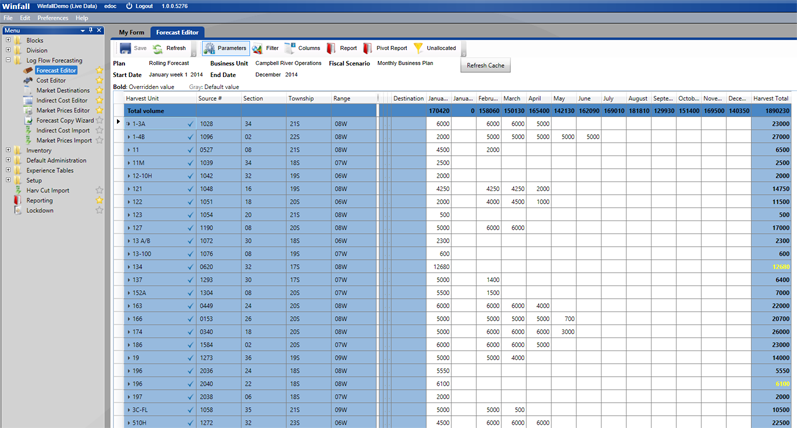The width and height of the screenshot is (797, 428).
Task: Expand the Setup tree node
Action: [x=8, y=180]
